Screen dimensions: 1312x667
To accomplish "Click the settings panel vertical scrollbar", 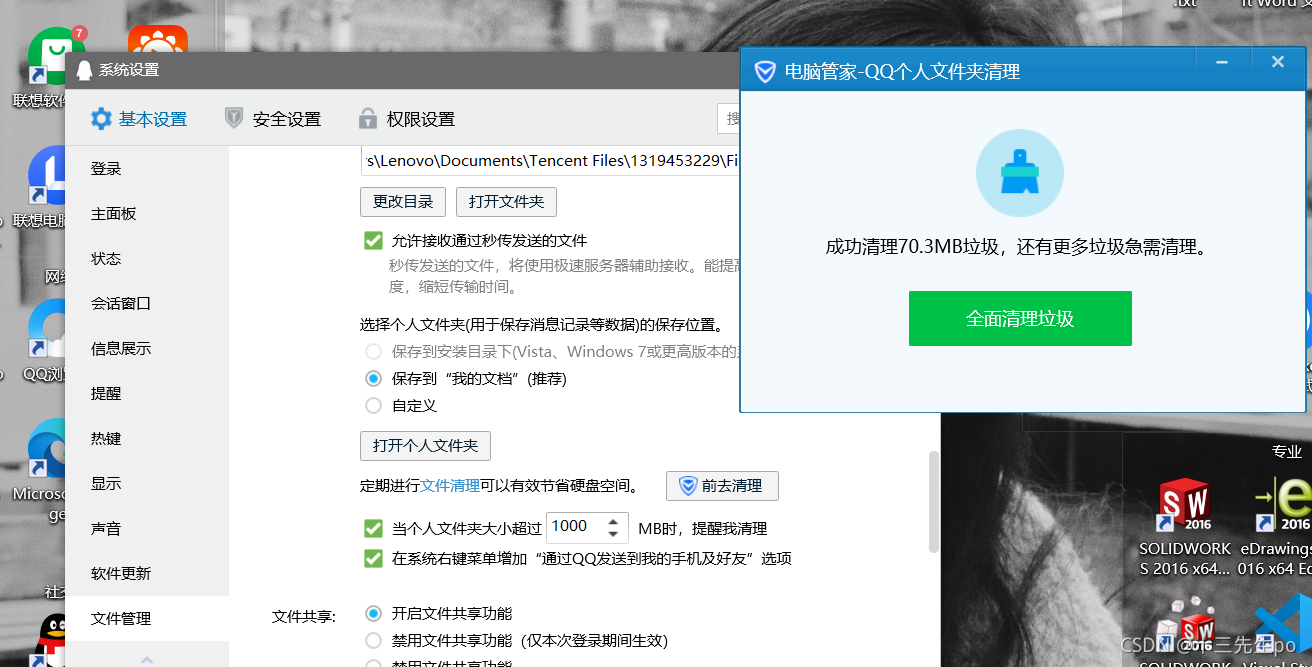I will (934, 502).
